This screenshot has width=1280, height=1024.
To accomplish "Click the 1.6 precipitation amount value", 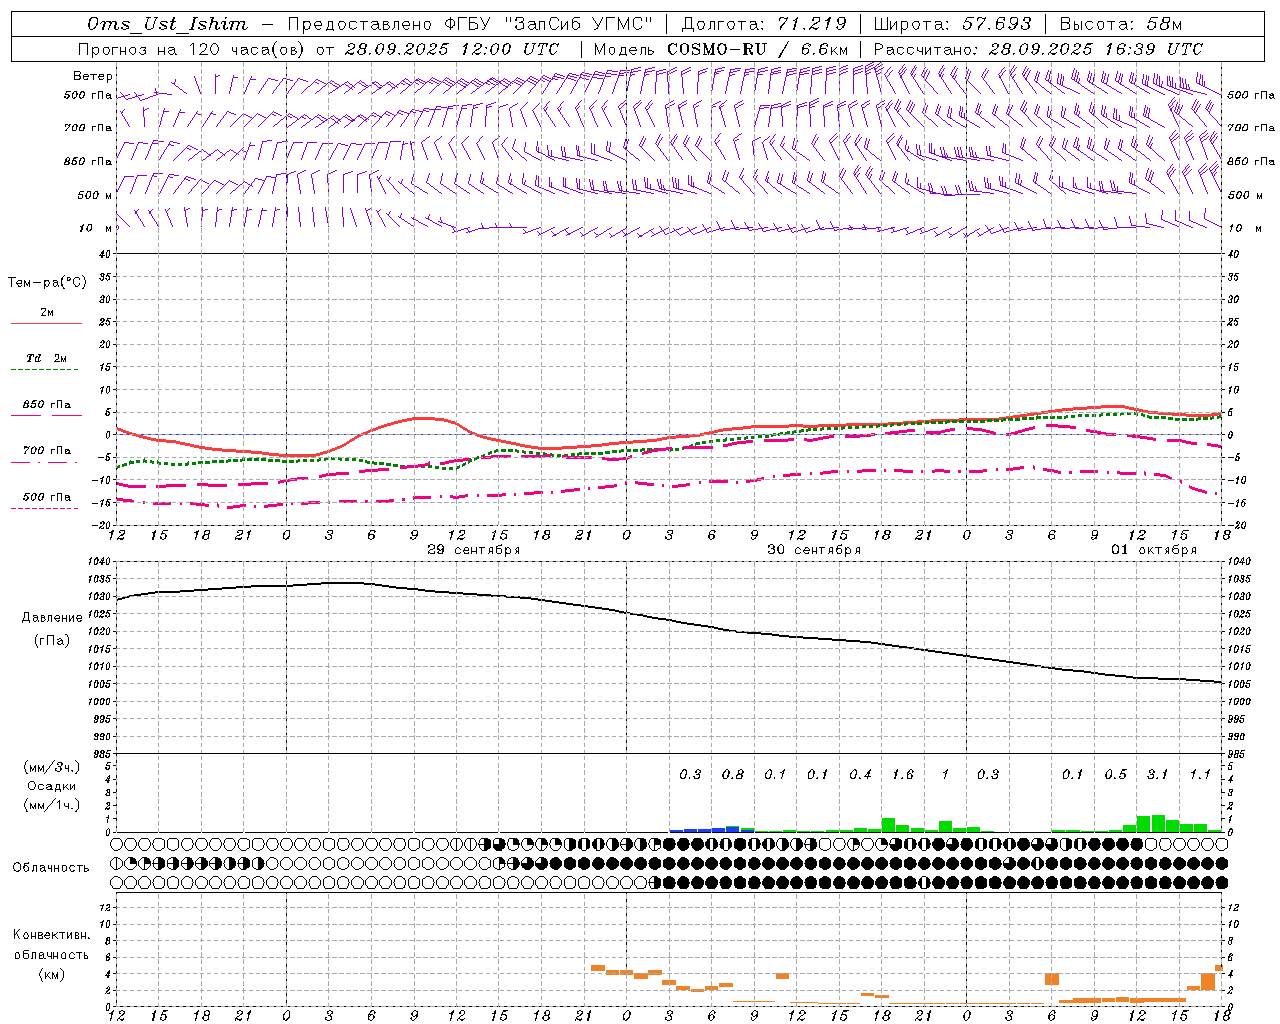I will (x=903, y=774).
